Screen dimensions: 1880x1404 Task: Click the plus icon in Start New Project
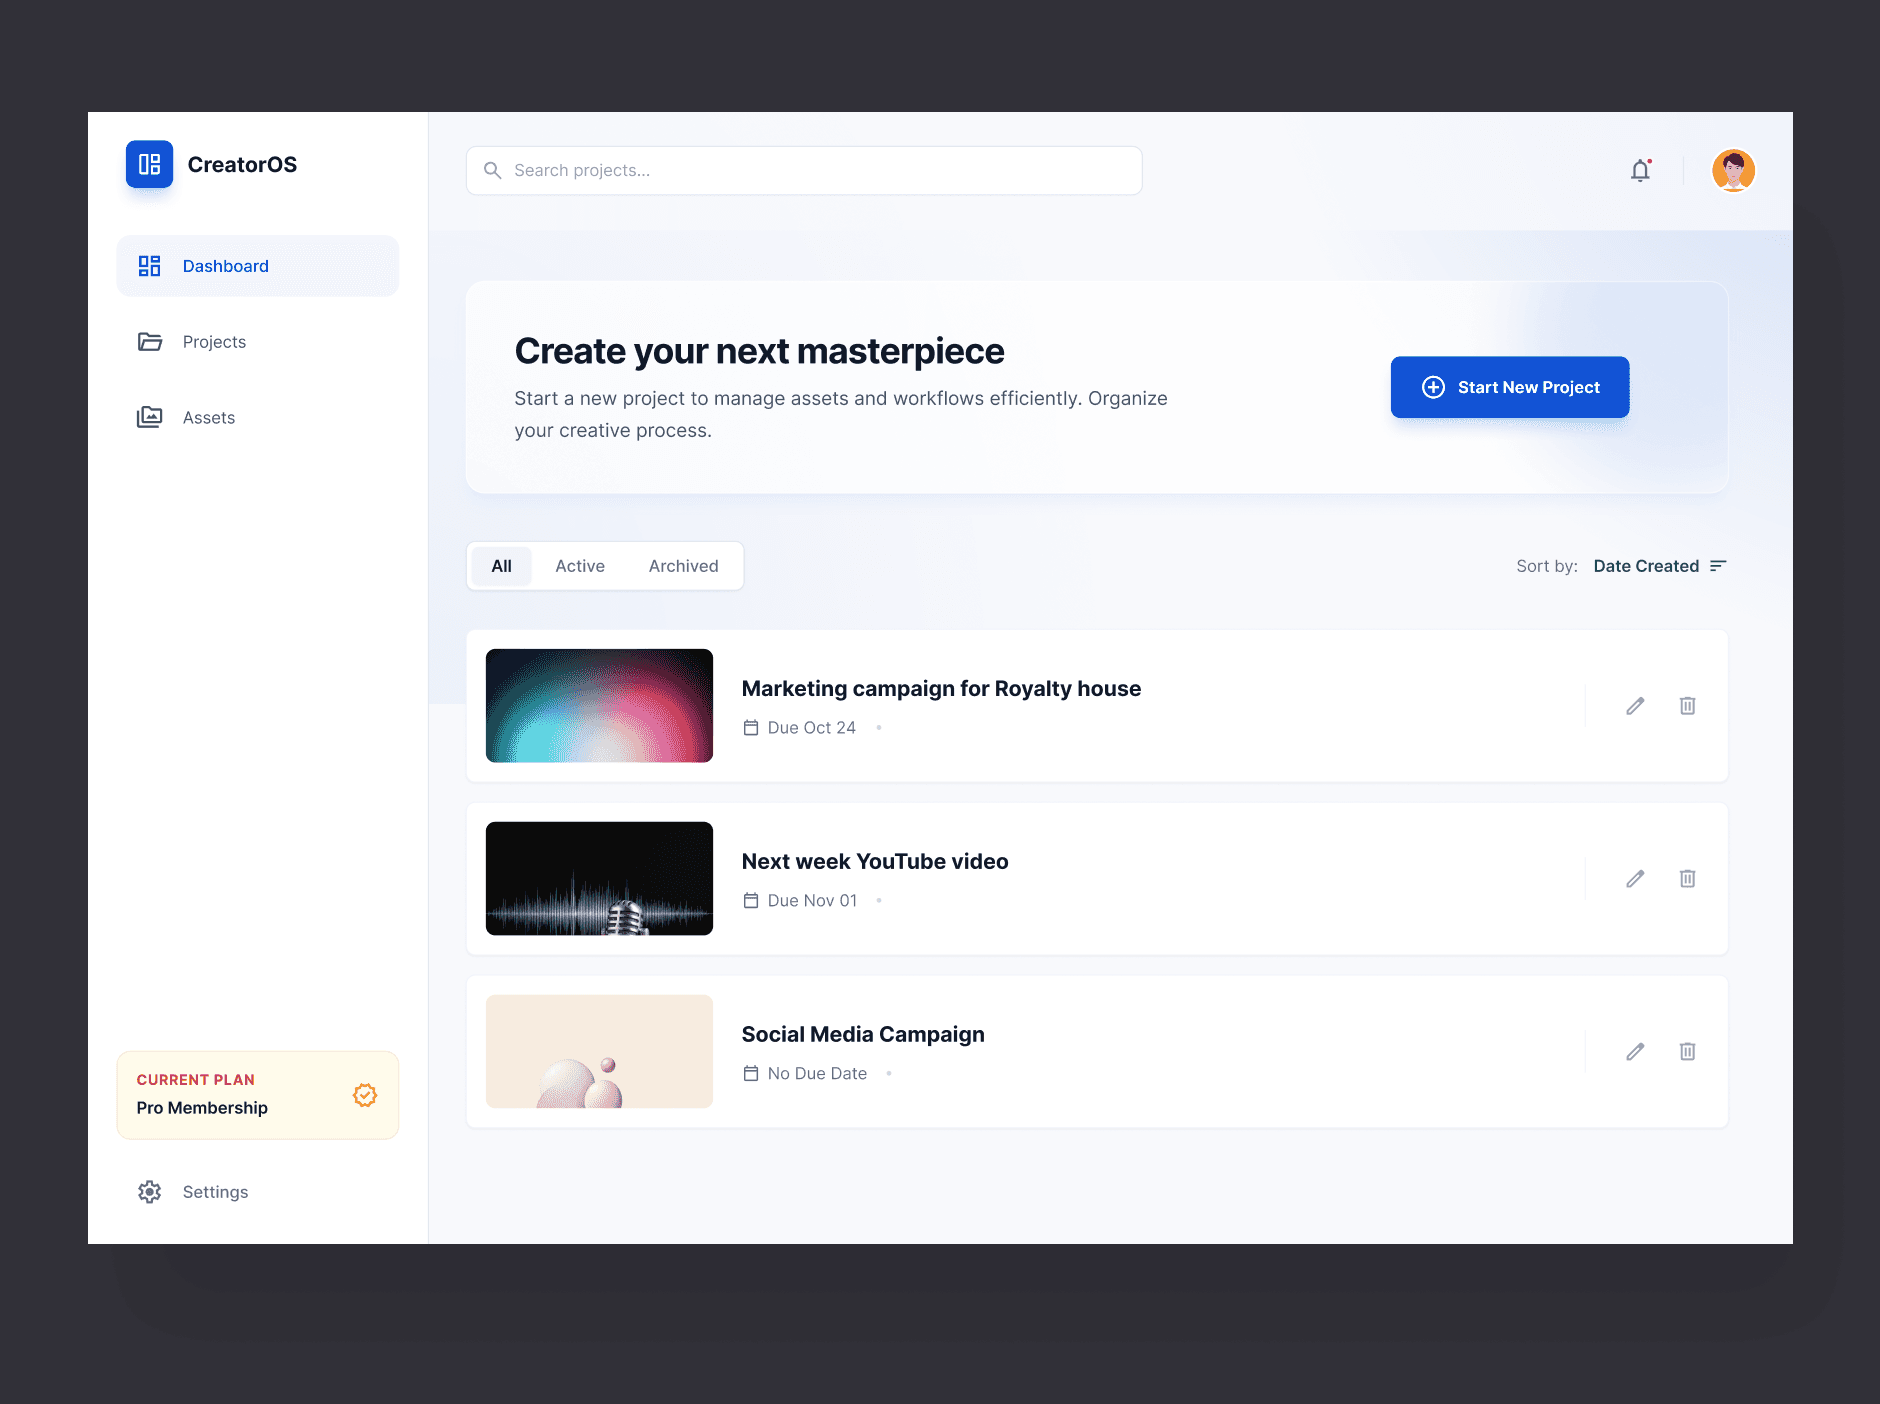coord(1433,387)
